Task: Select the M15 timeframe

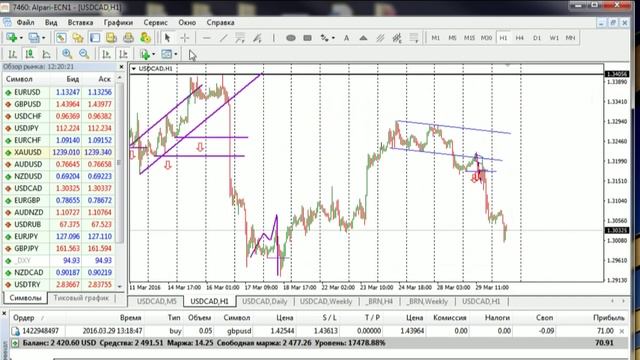Action: click(x=469, y=38)
